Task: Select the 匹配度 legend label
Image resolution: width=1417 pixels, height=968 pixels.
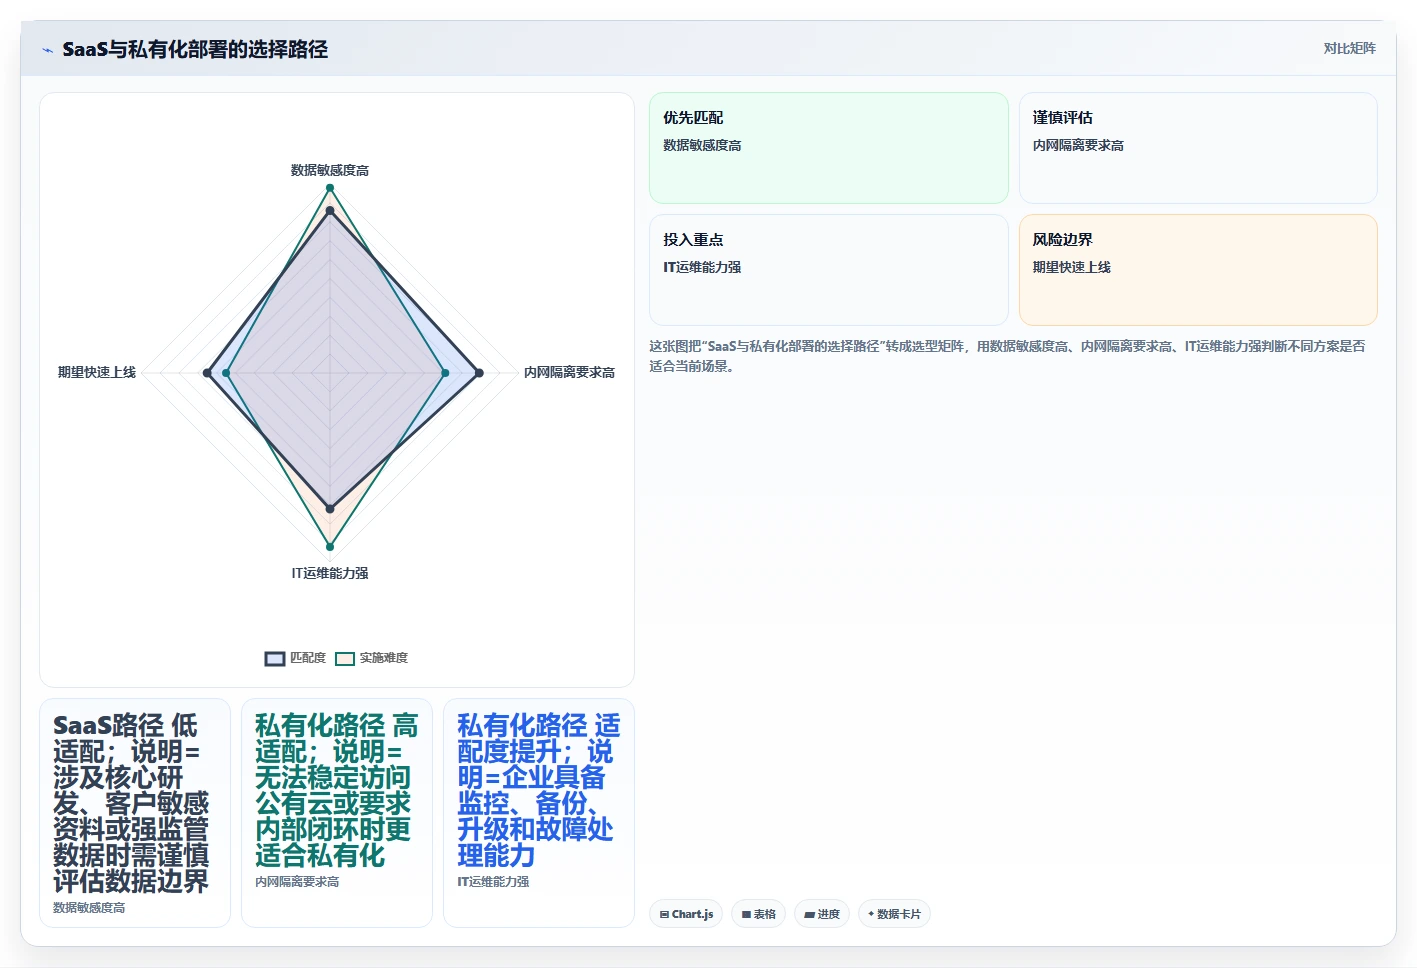Action: (308, 658)
